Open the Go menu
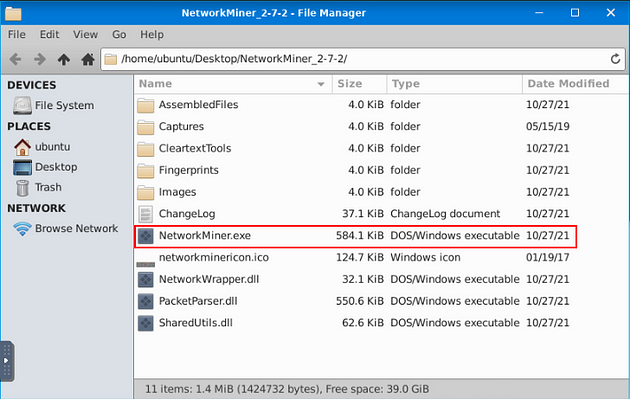Image resolution: width=630 pixels, height=399 pixels. click(119, 35)
